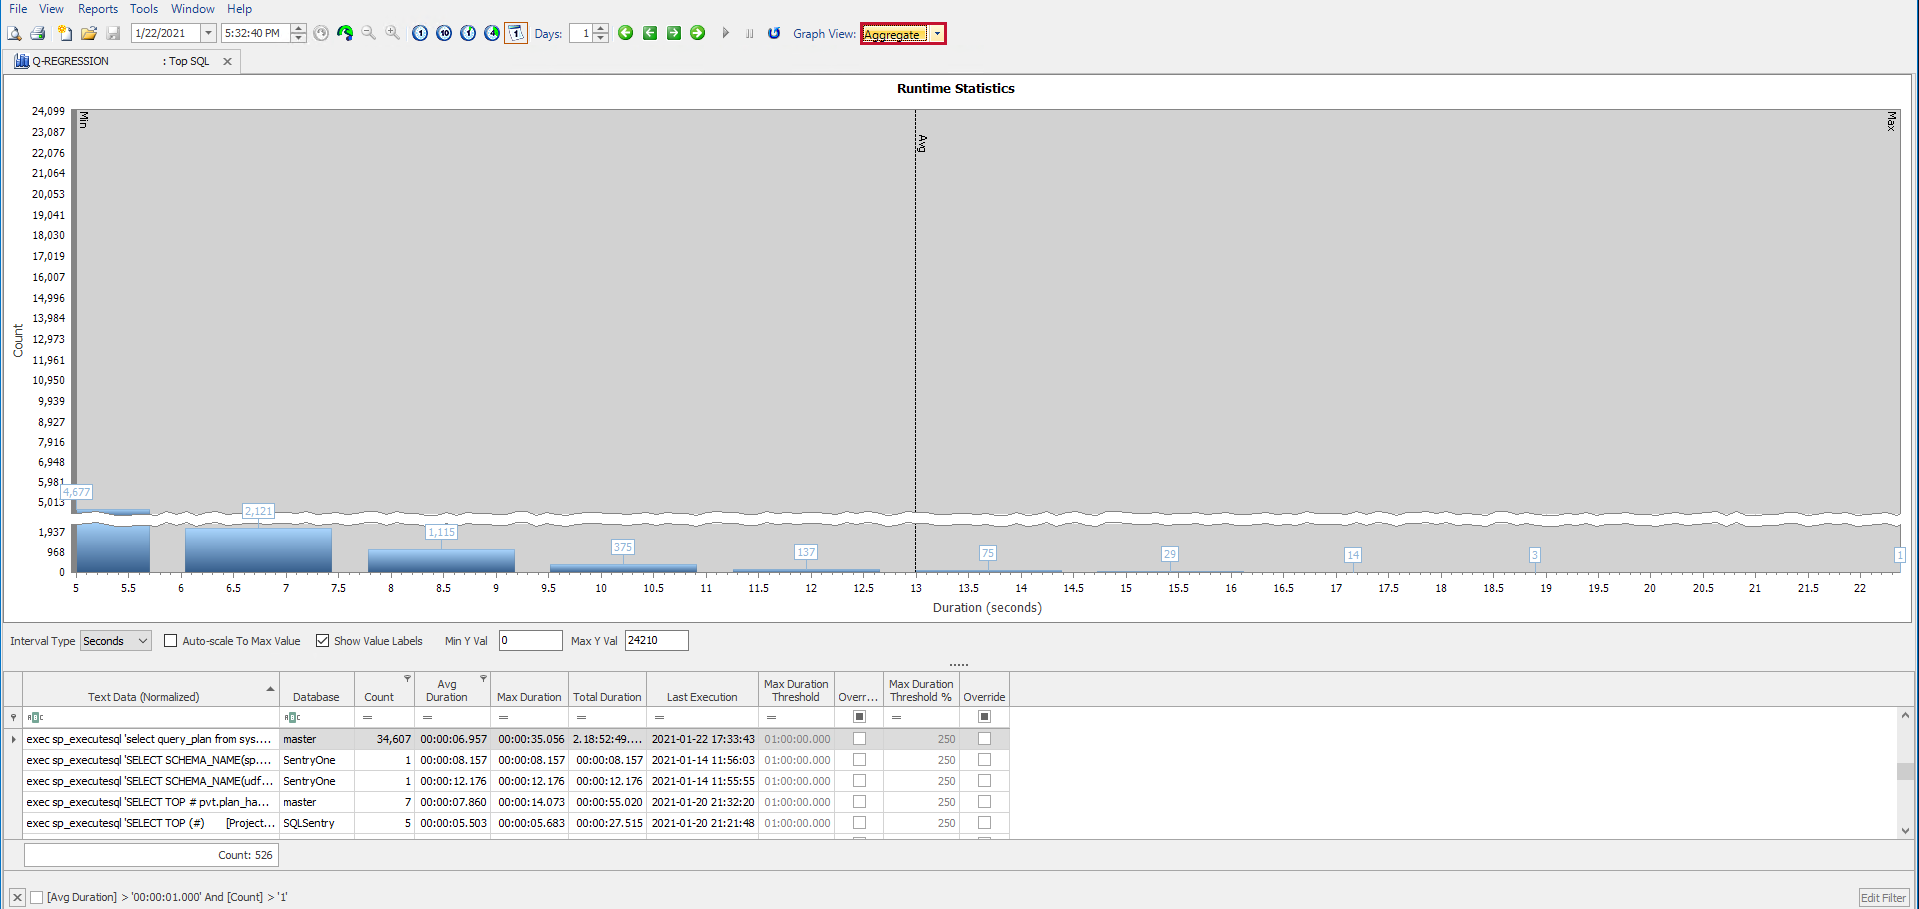Open the Reports menu
Screen dimensions: 1919x909
tap(98, 9)
